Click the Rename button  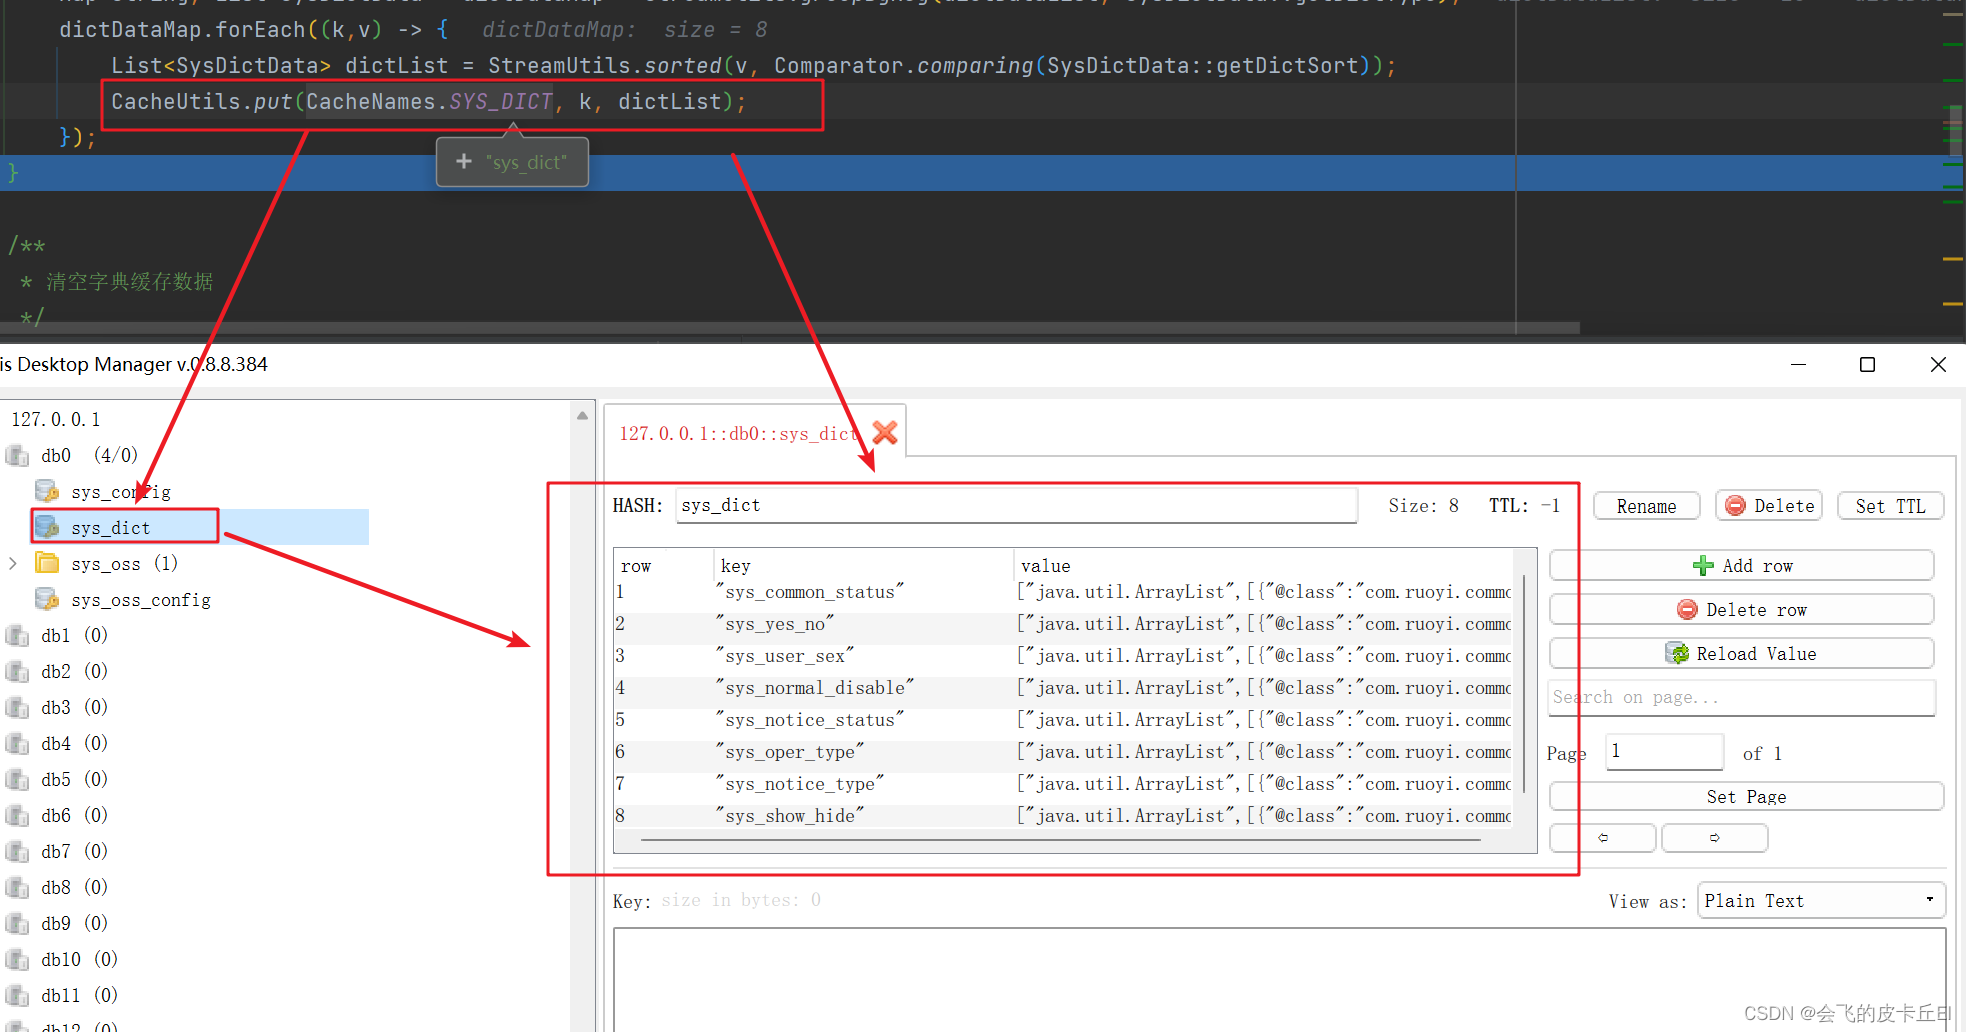click(1646, 505)
